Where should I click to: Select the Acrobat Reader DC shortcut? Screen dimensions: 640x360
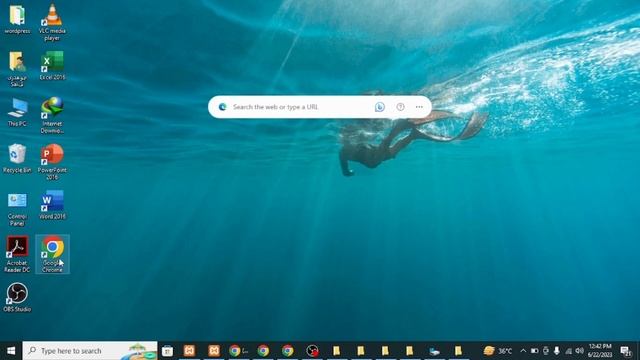point(17,254)
